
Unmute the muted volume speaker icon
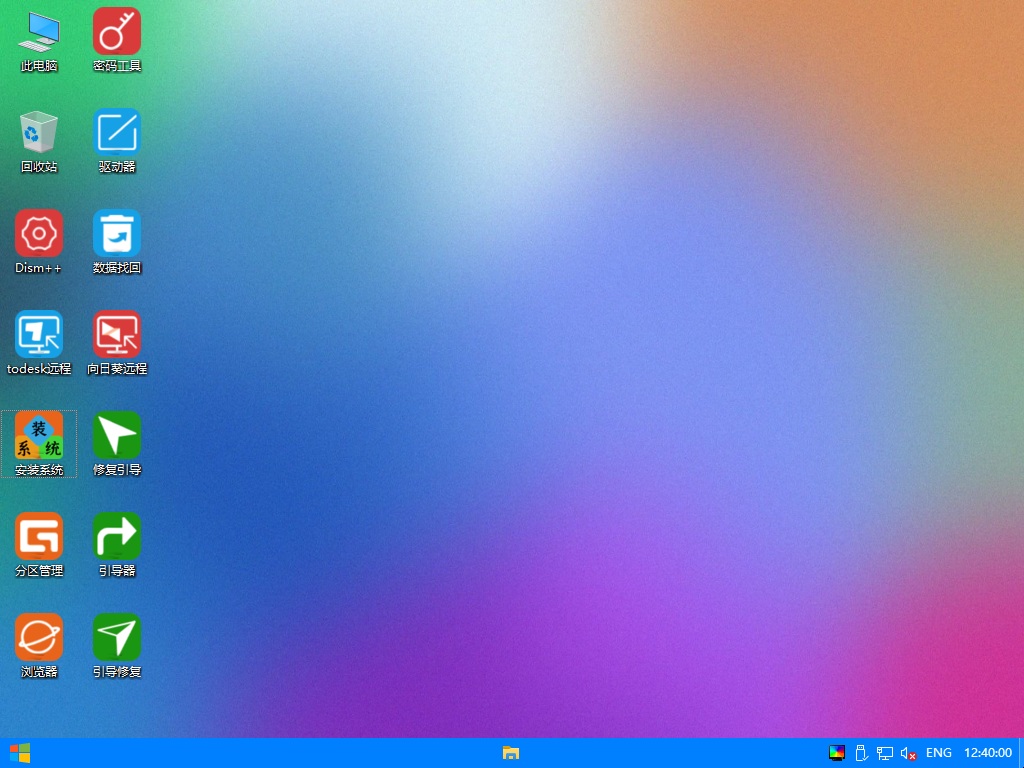coord(908,753)
